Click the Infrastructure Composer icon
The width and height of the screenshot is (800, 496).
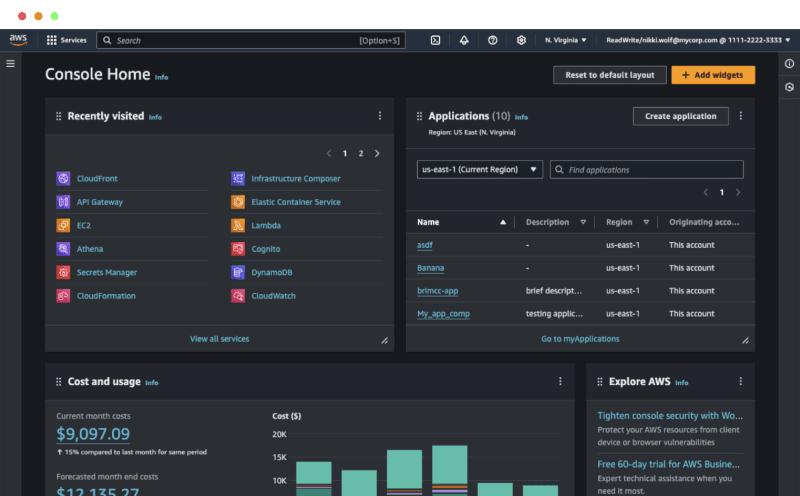(x=238, y=179)
